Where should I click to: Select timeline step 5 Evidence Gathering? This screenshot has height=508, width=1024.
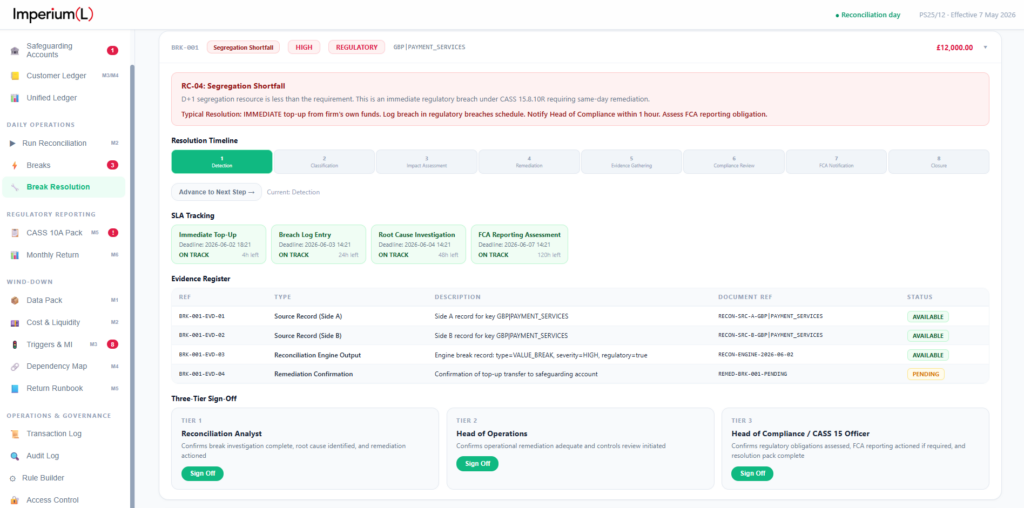coord(632,162)
